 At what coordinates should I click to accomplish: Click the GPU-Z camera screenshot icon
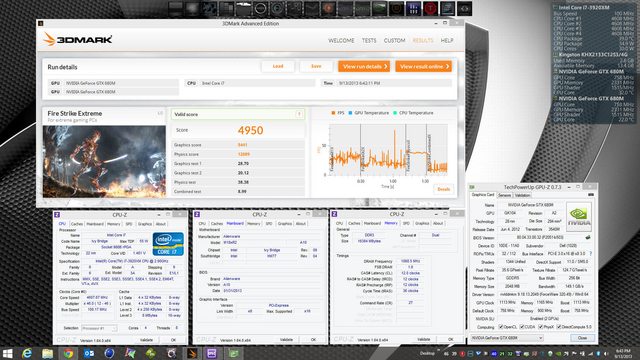pos(590,195)
